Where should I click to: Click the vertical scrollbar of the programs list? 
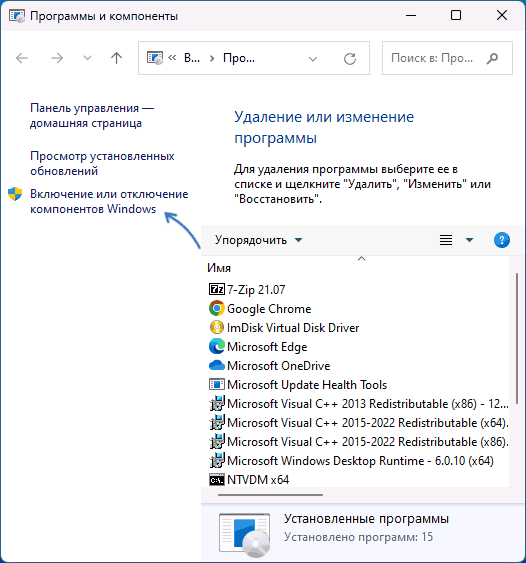[x=517, y=338]
